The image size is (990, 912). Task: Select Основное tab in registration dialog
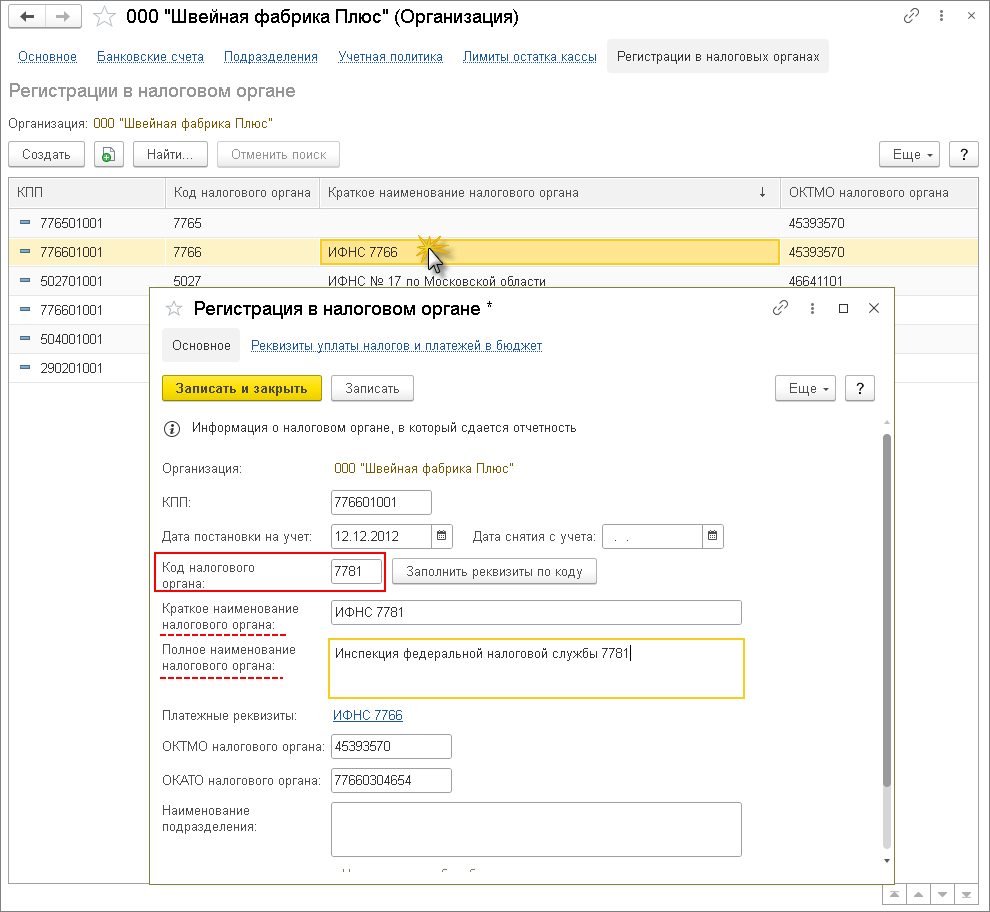click(201, 345)
